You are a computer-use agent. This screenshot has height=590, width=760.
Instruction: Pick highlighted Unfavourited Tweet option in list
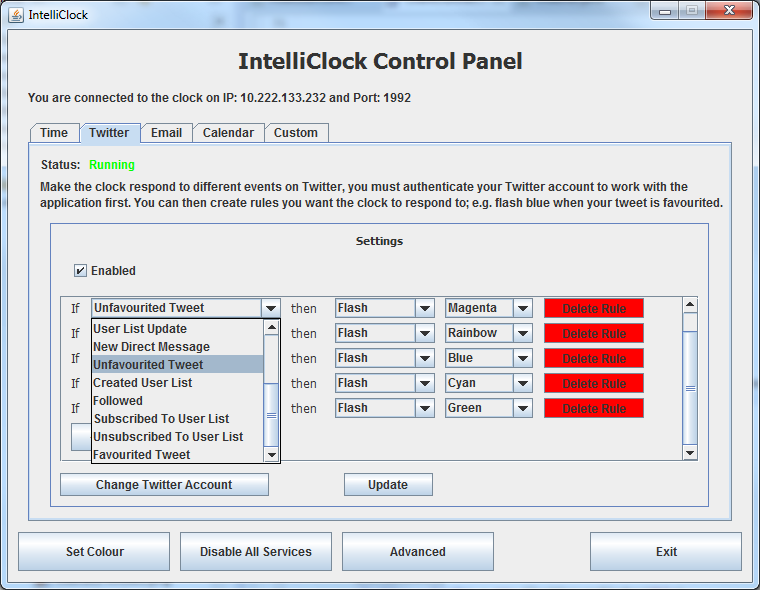pyautogui.click(x=178, y=365)
